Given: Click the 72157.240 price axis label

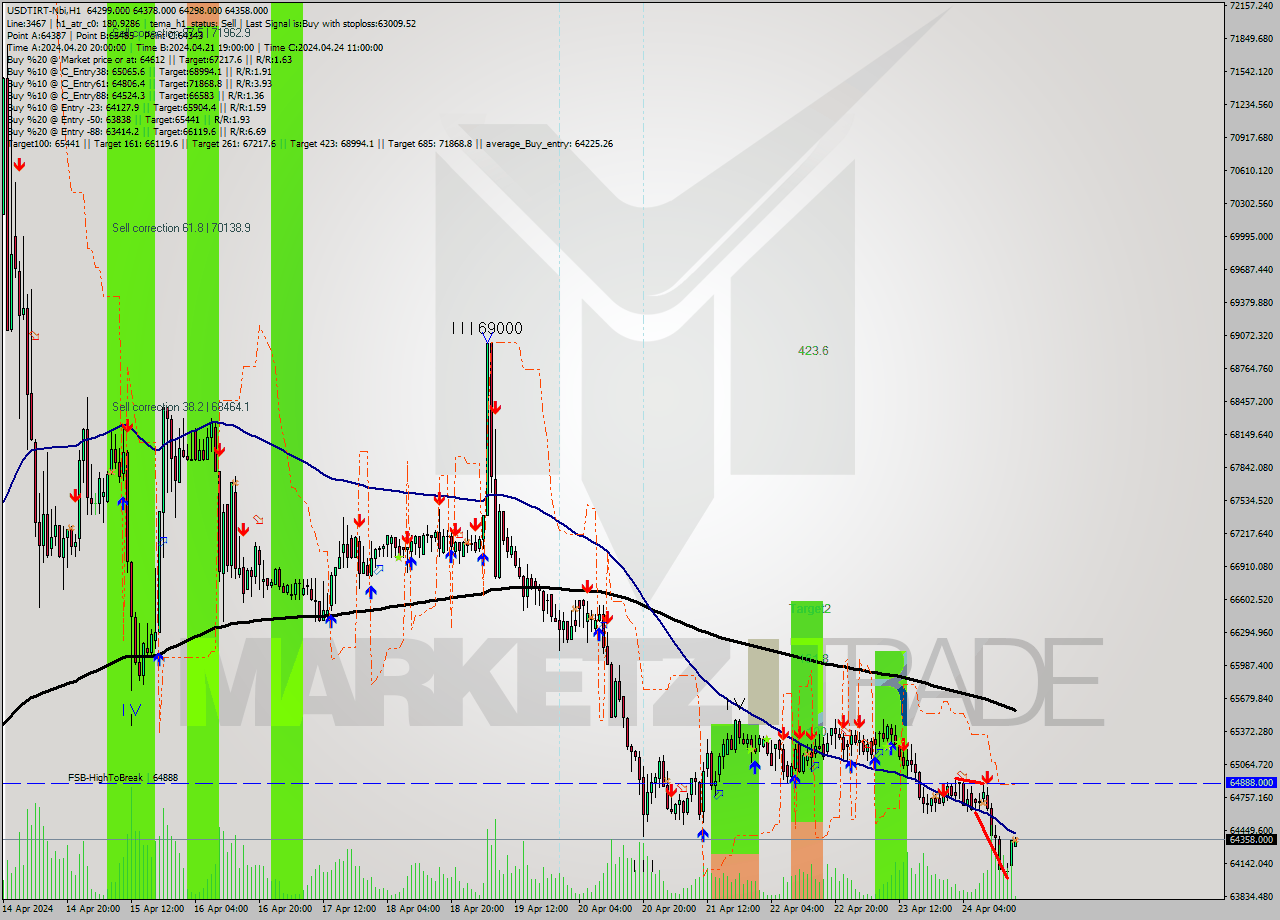Looking at the screenshot, I should [x=1250, y=6].
